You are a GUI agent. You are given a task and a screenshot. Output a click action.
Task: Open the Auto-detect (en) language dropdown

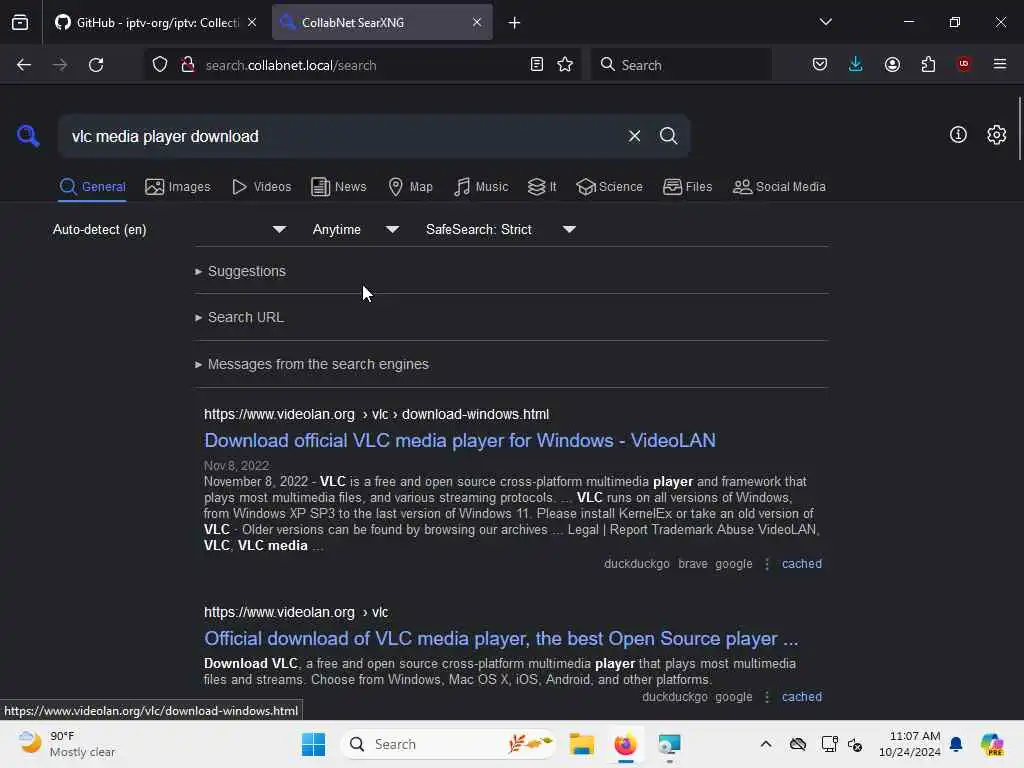click(169, 229)
